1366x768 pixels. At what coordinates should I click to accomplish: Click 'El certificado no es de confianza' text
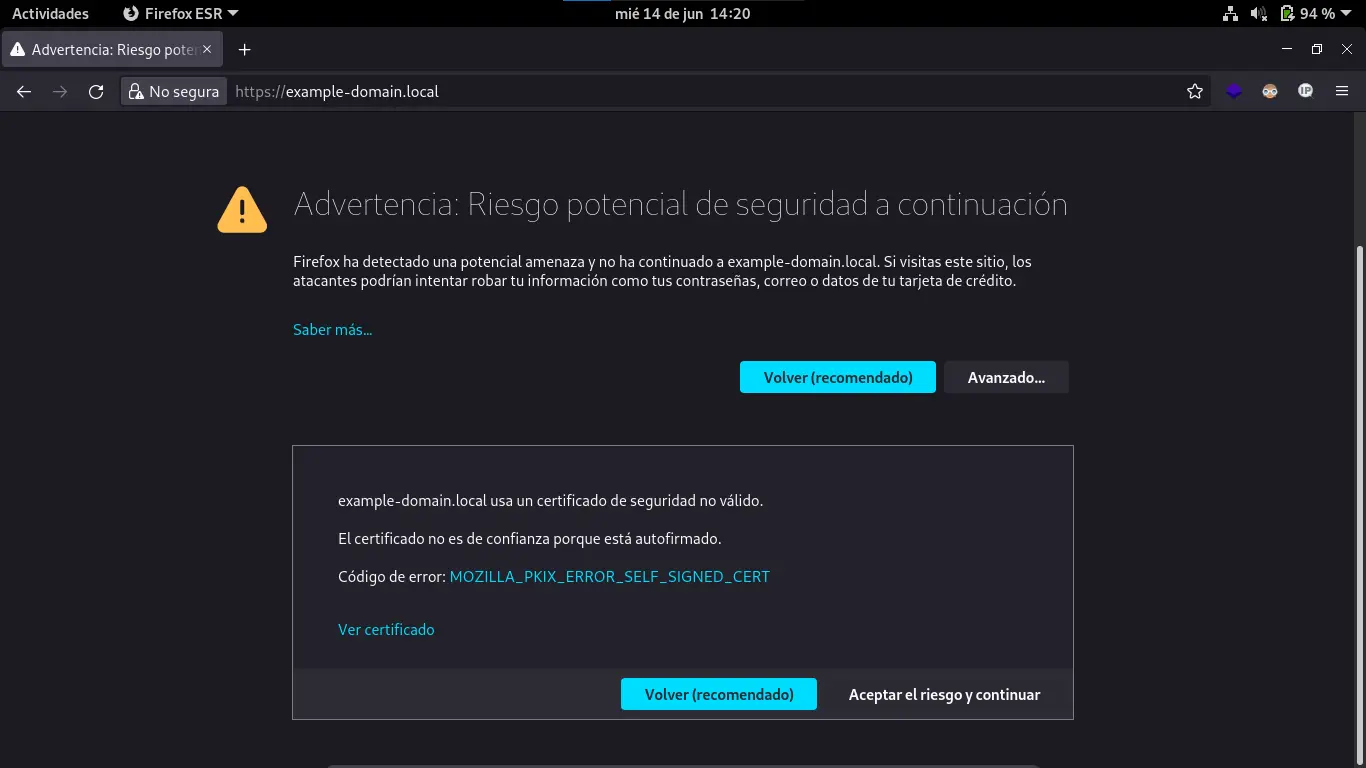529,539
